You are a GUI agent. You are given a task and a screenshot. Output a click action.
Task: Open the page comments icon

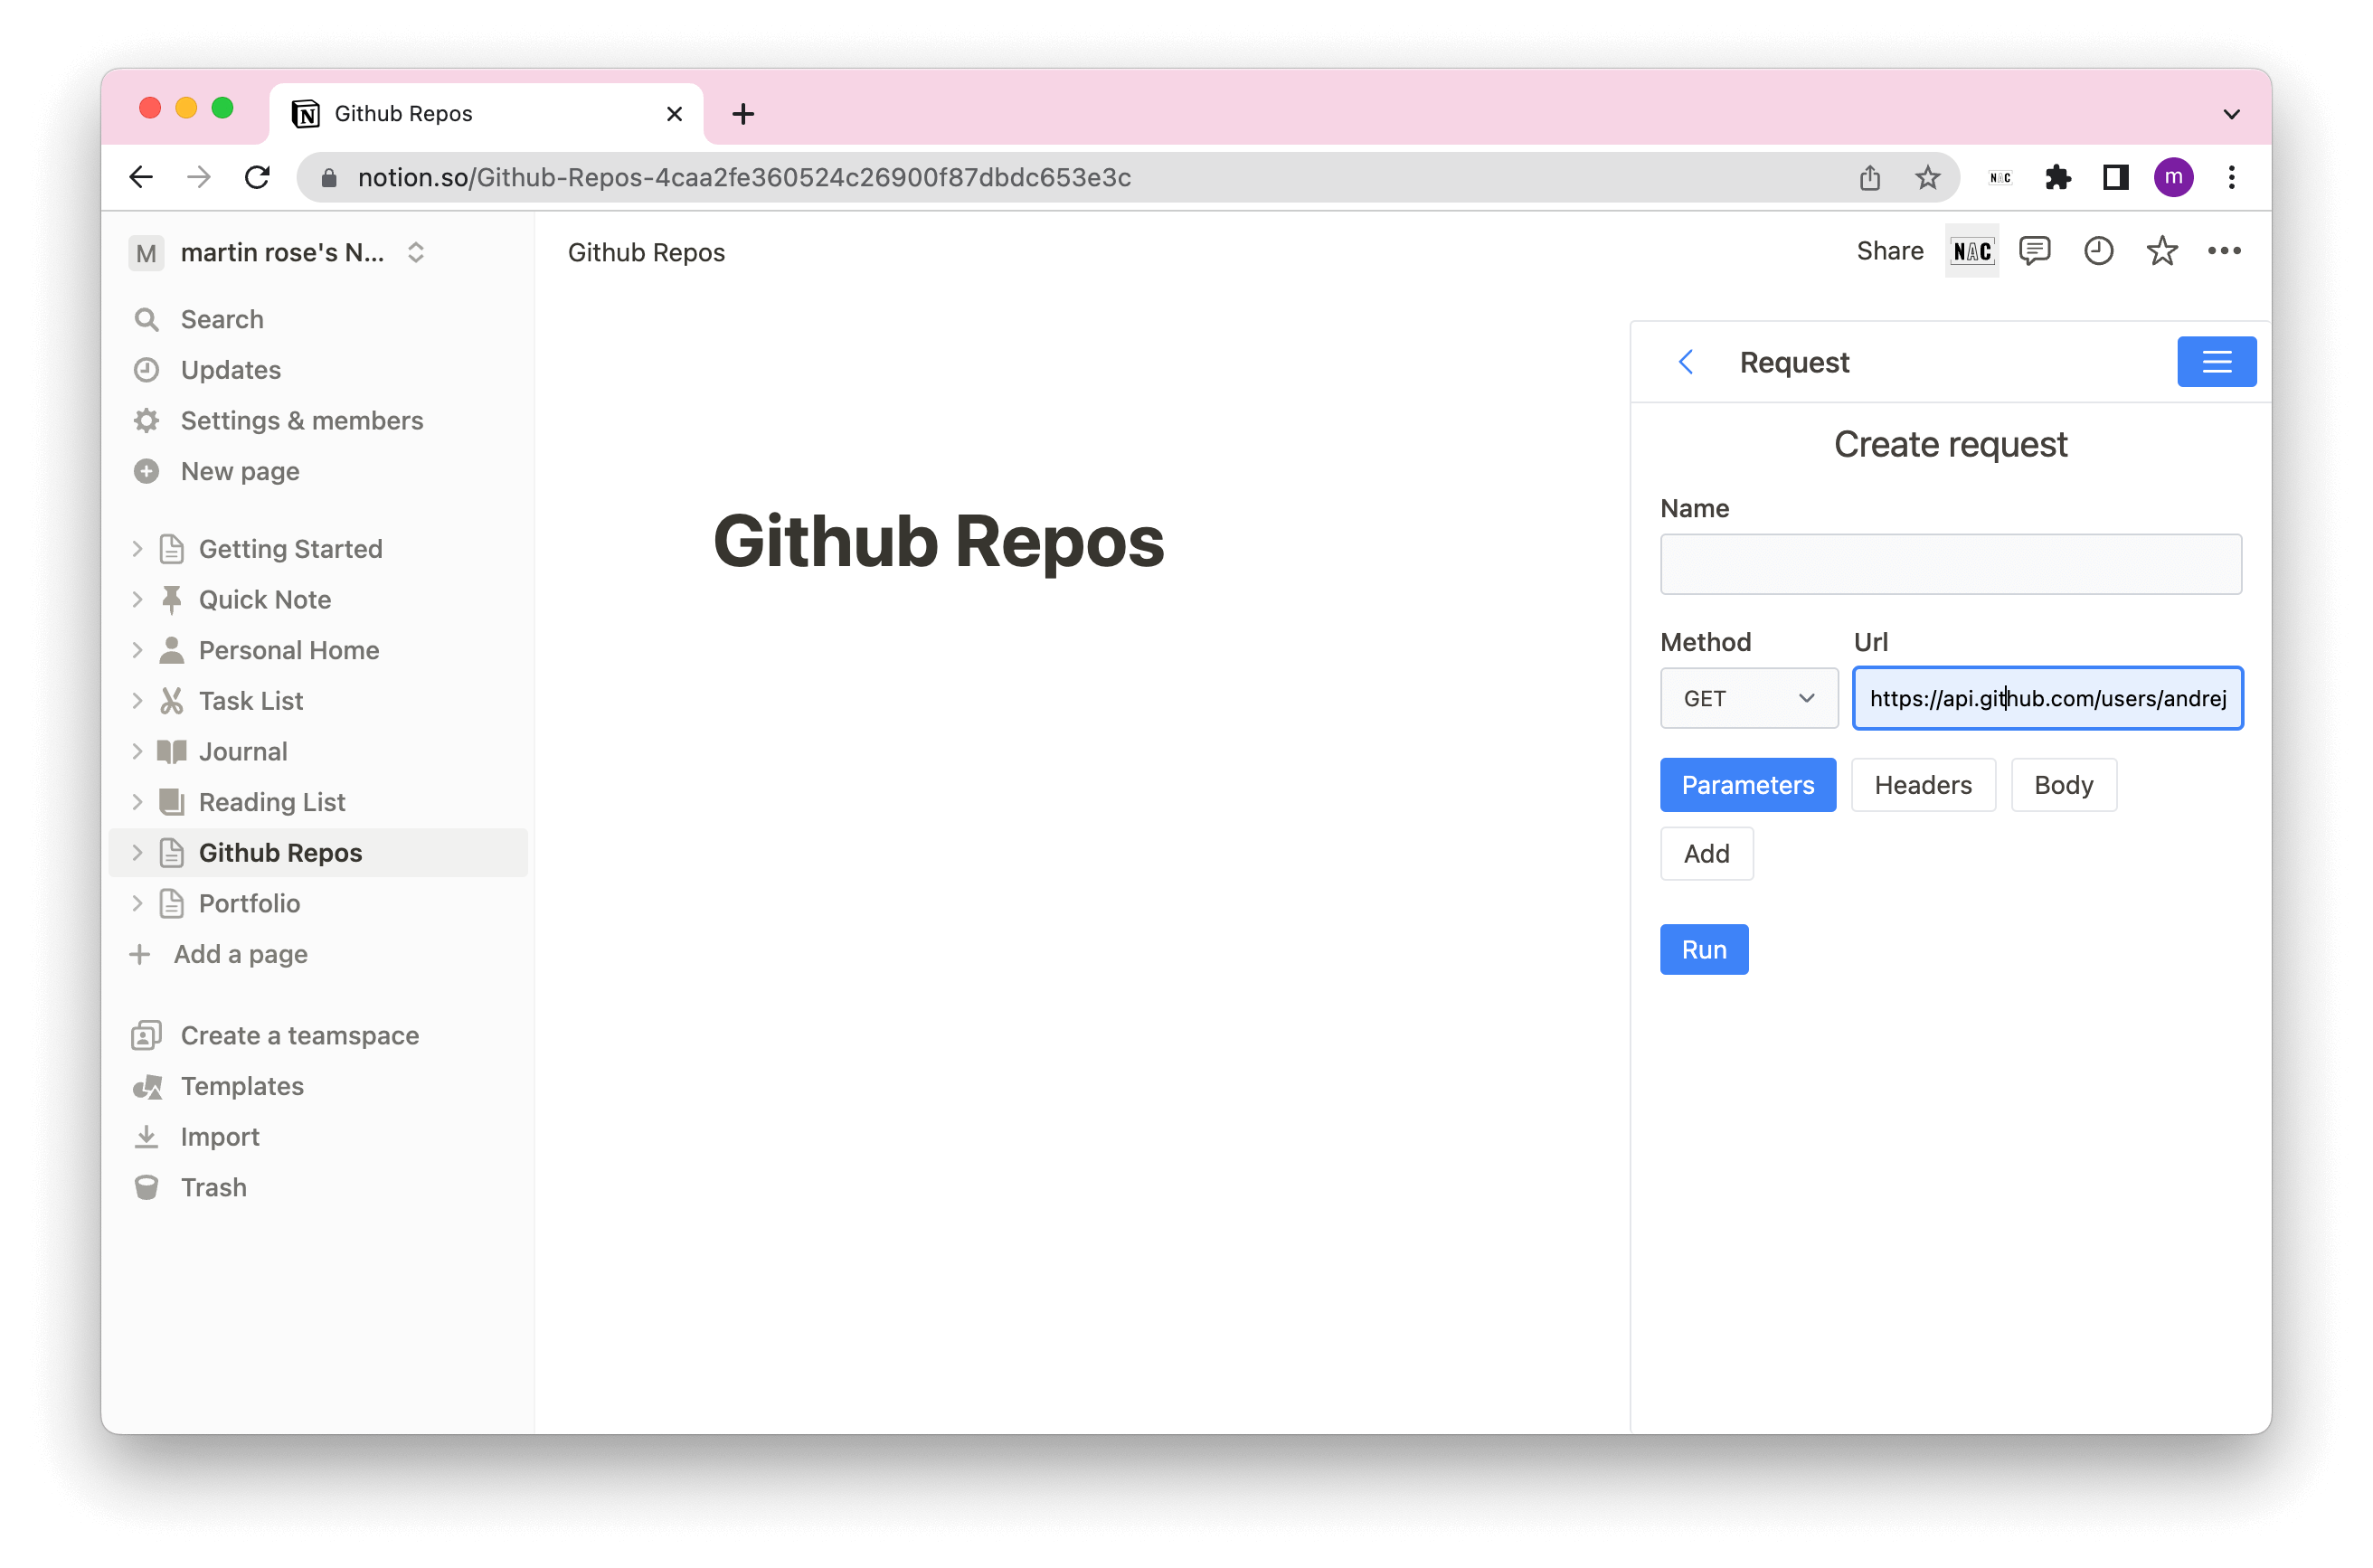2034,251
